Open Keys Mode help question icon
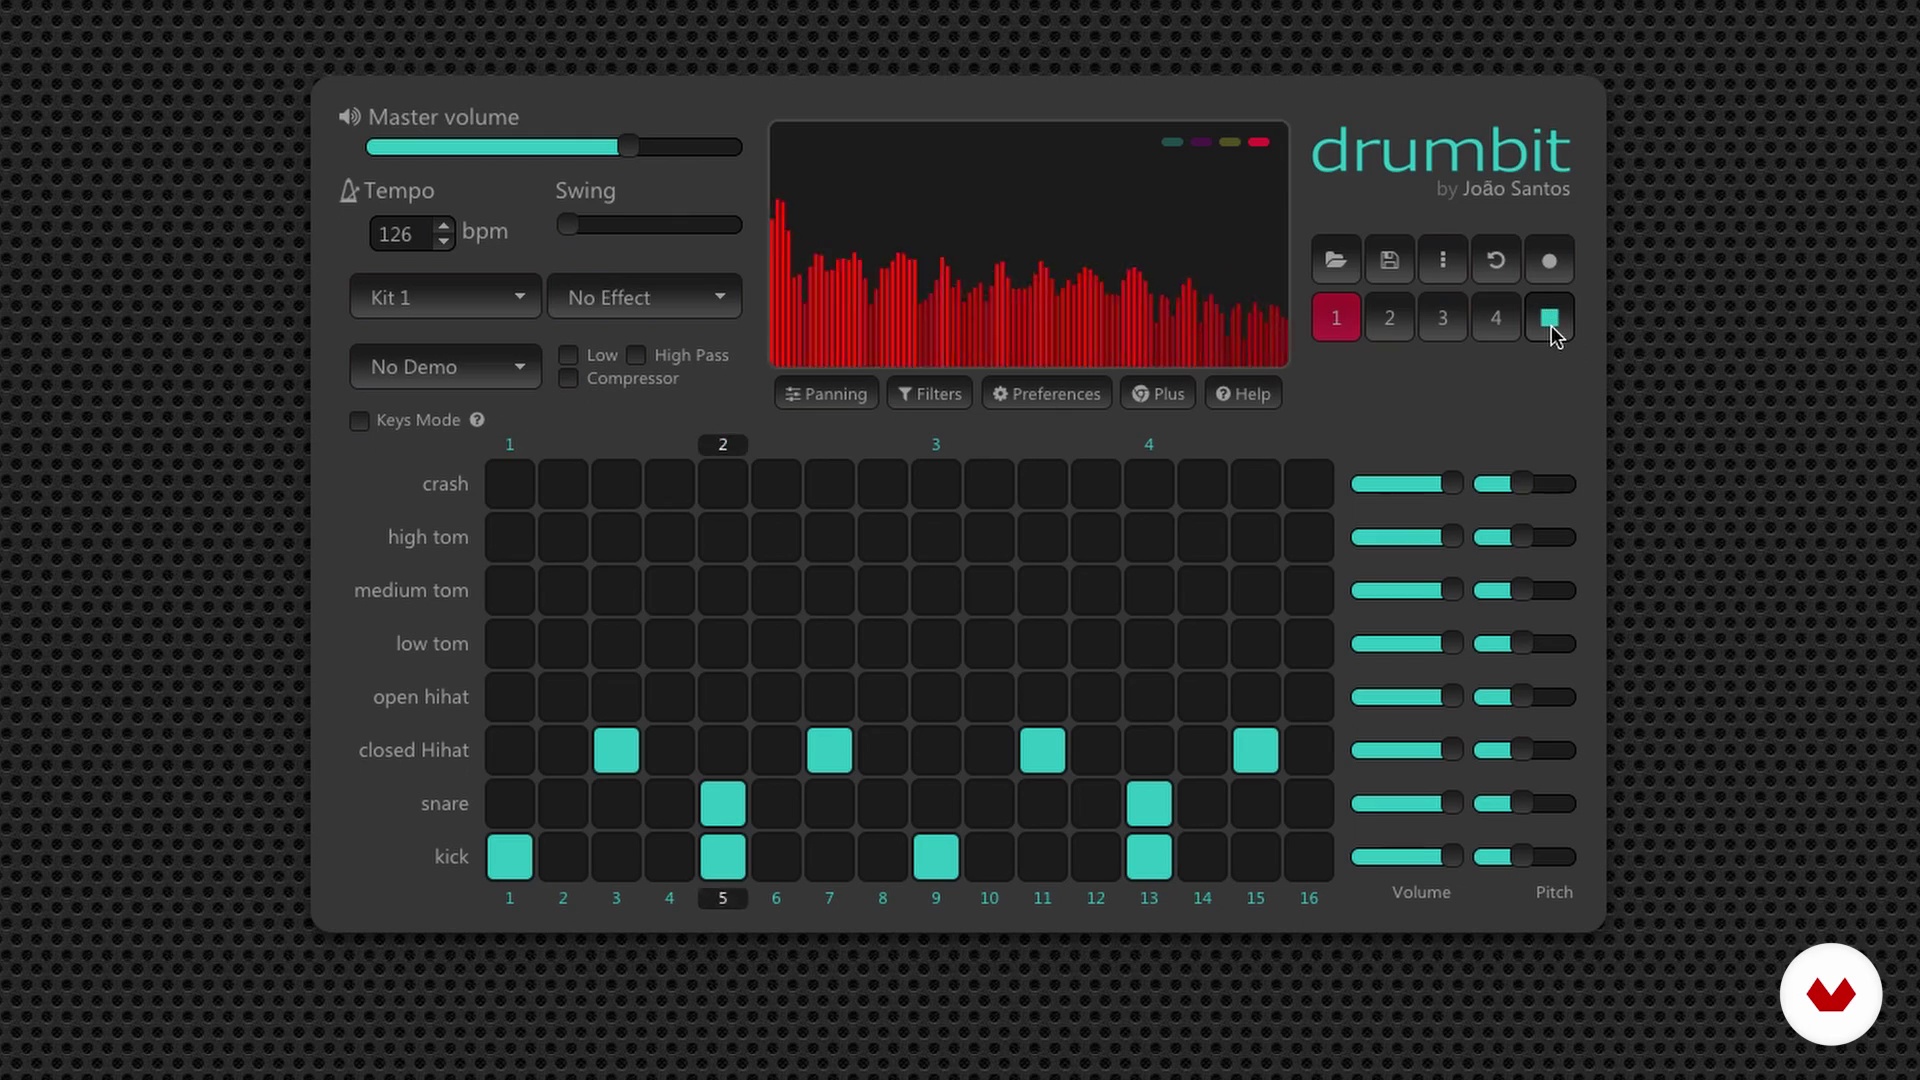Screen dimensions: 1920x1080 pyautogui.click(x=477, y=420)
